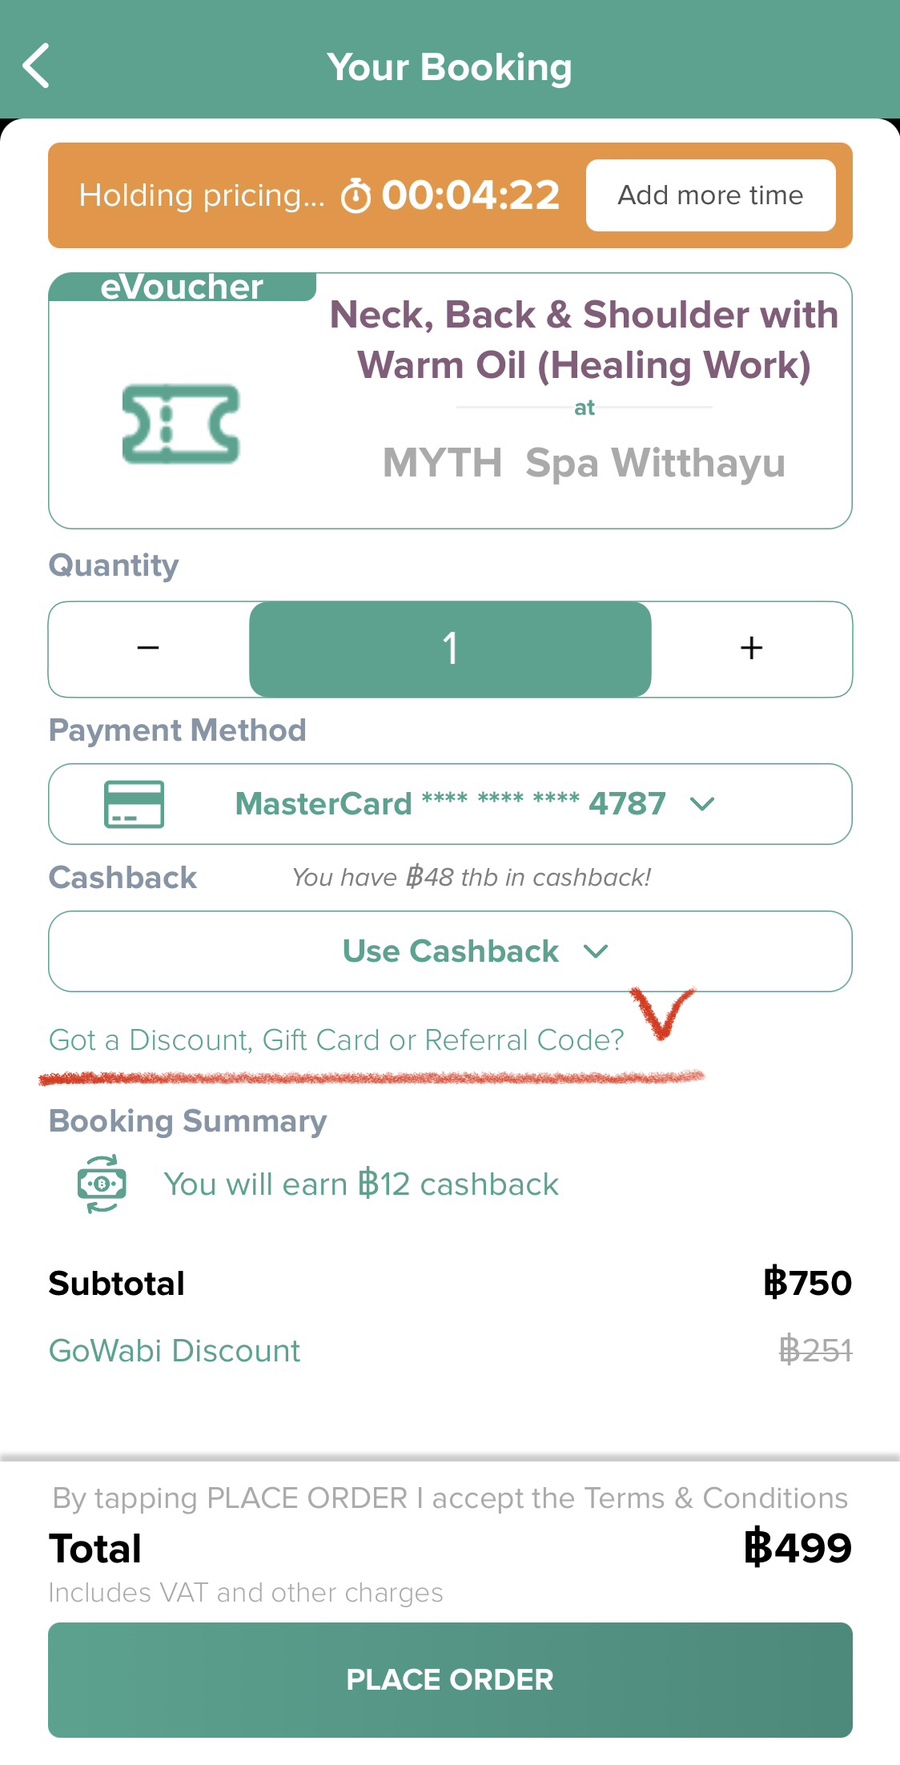
Task: Tap the back arrow icon
Action: click(x=37, y=66)
